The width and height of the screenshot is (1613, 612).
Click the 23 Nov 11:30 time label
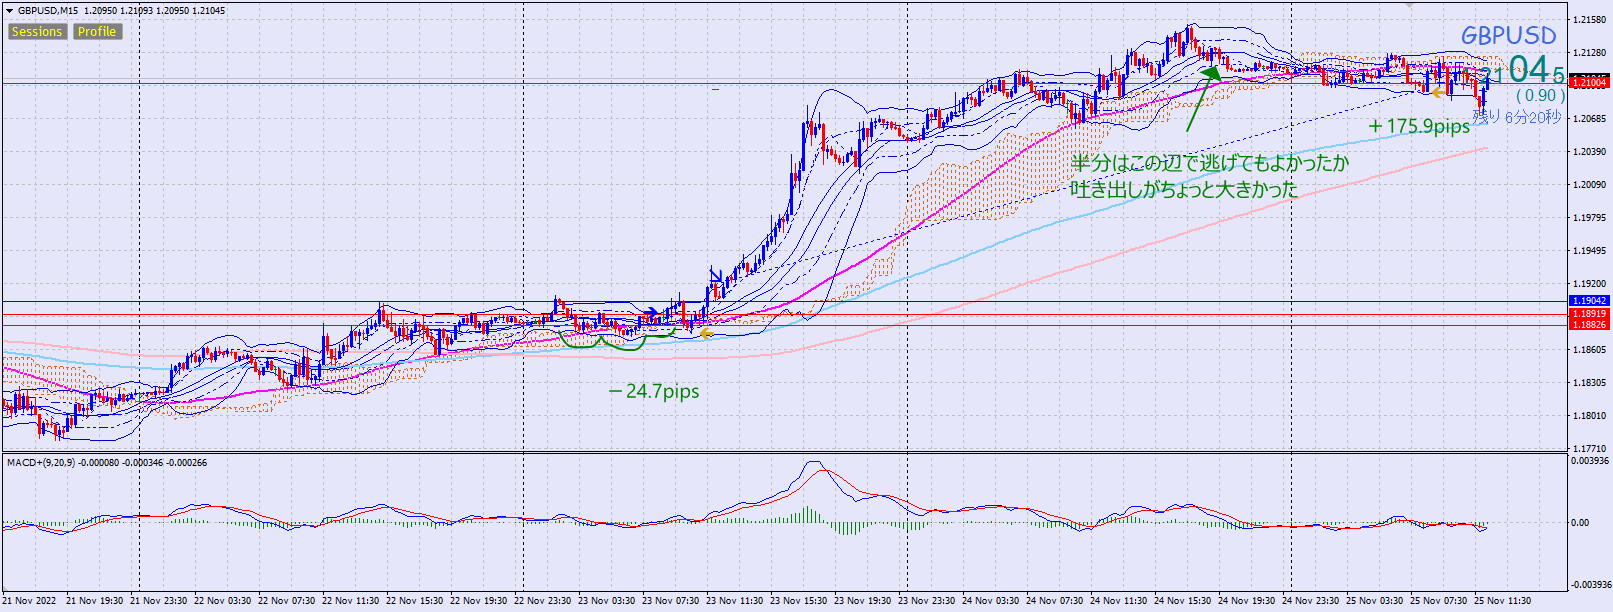[735, 601]
